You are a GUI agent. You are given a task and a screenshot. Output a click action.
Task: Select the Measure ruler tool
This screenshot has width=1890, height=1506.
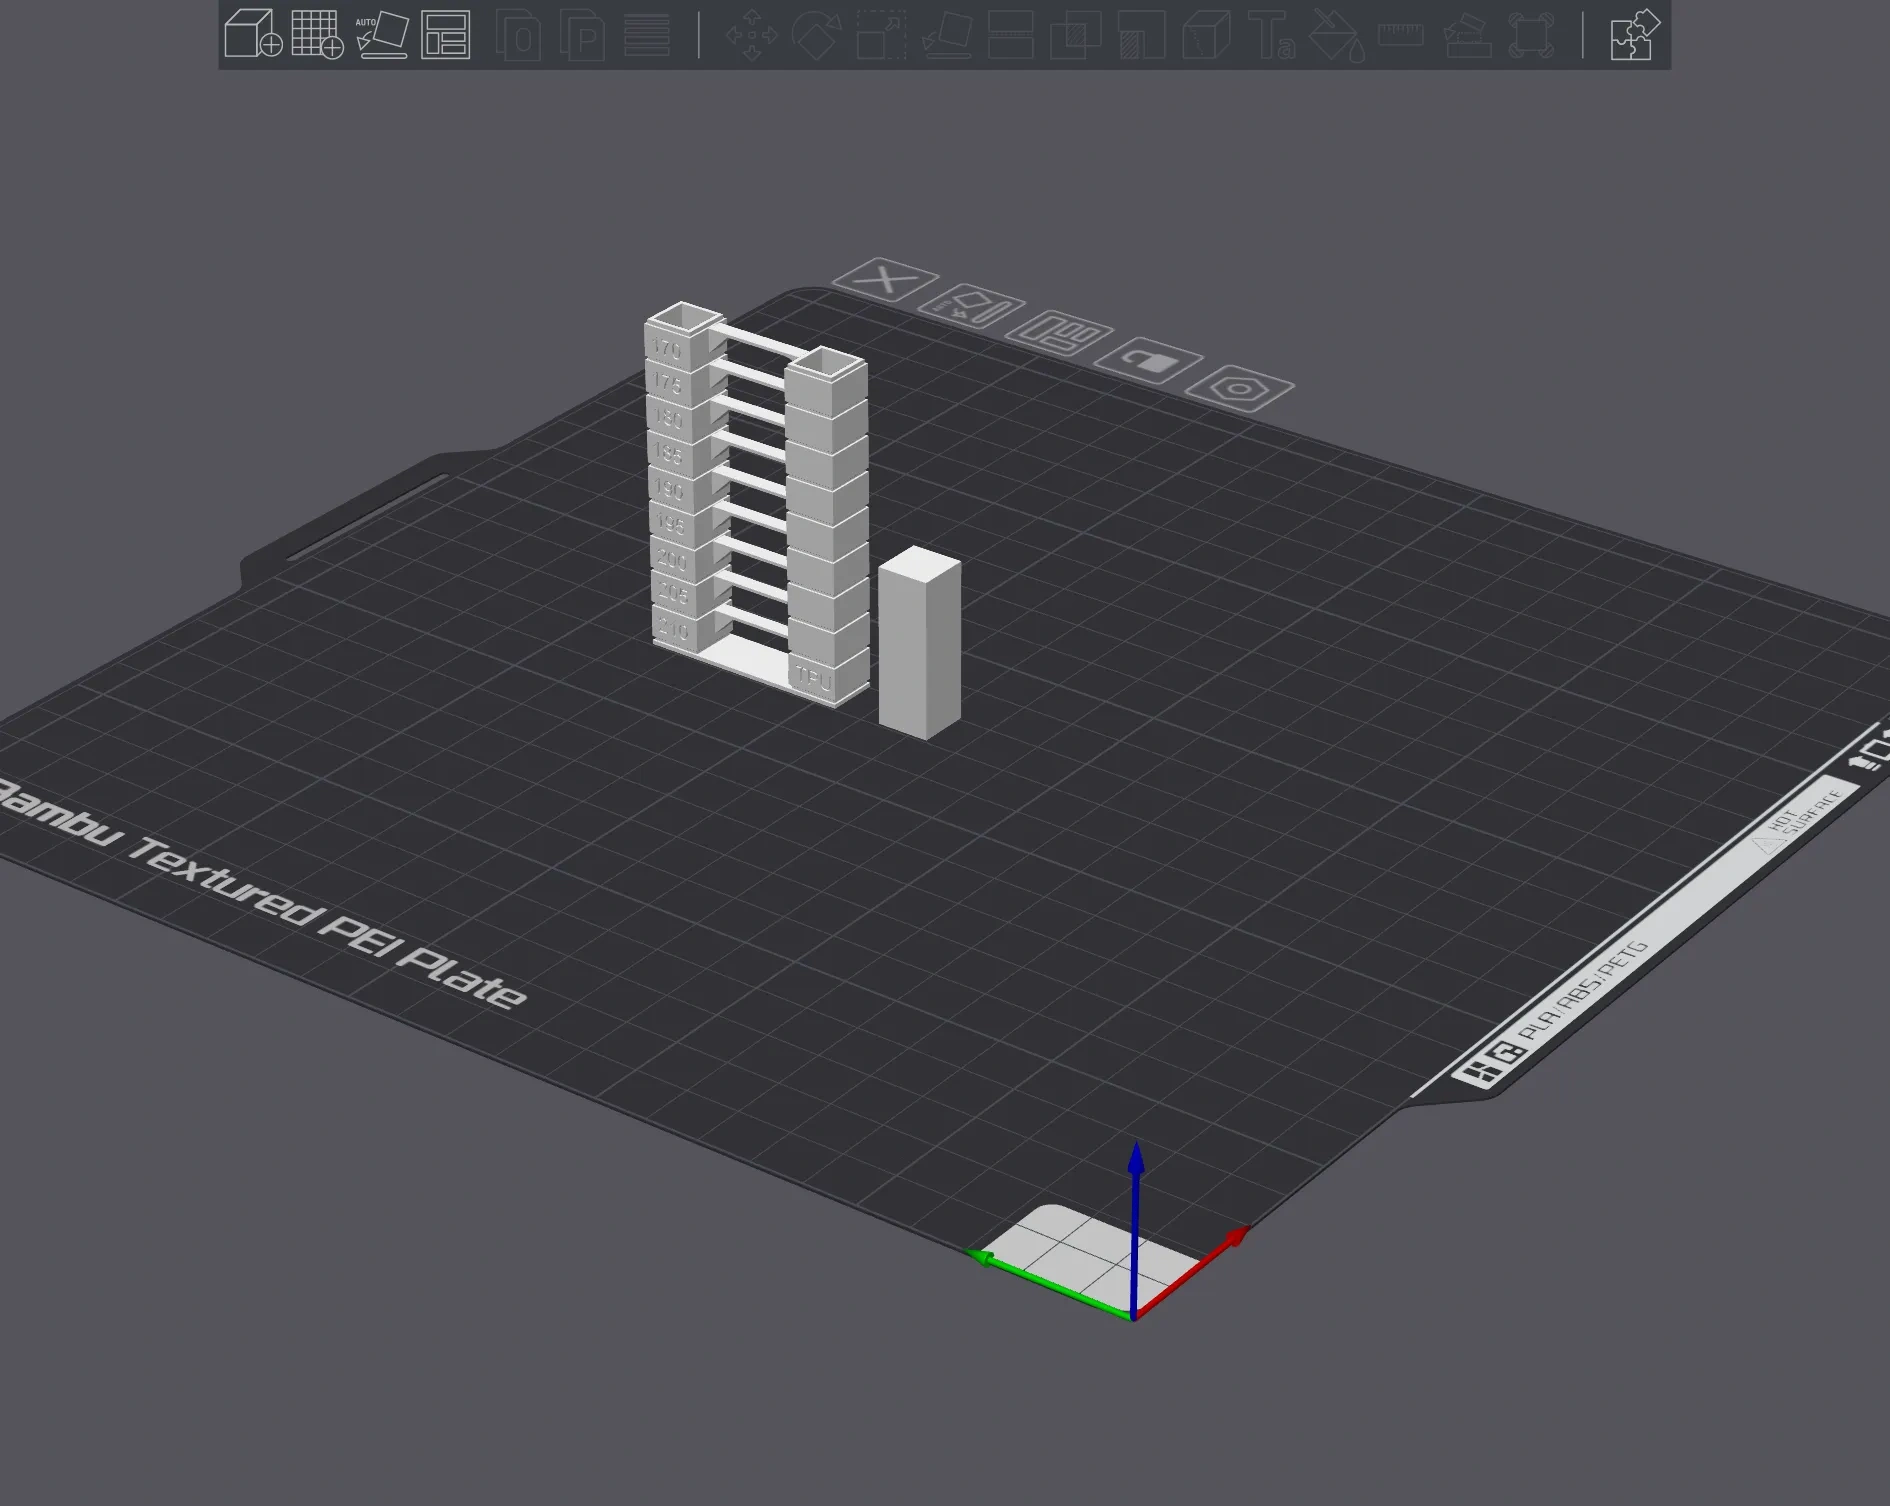(x=1401, y=34)
